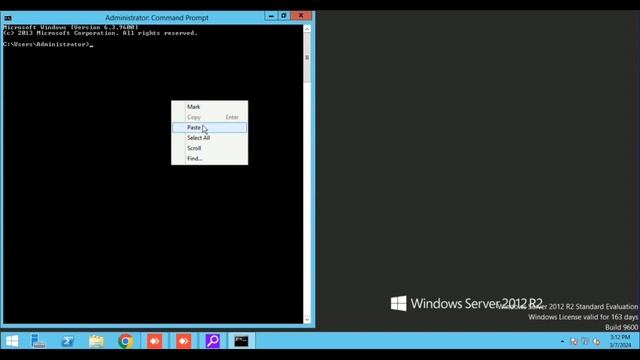The height and width of the screenshot is (360, 640).
Task: Click the Command Prompt scrollbar down arrow
Action: [307, 320]
